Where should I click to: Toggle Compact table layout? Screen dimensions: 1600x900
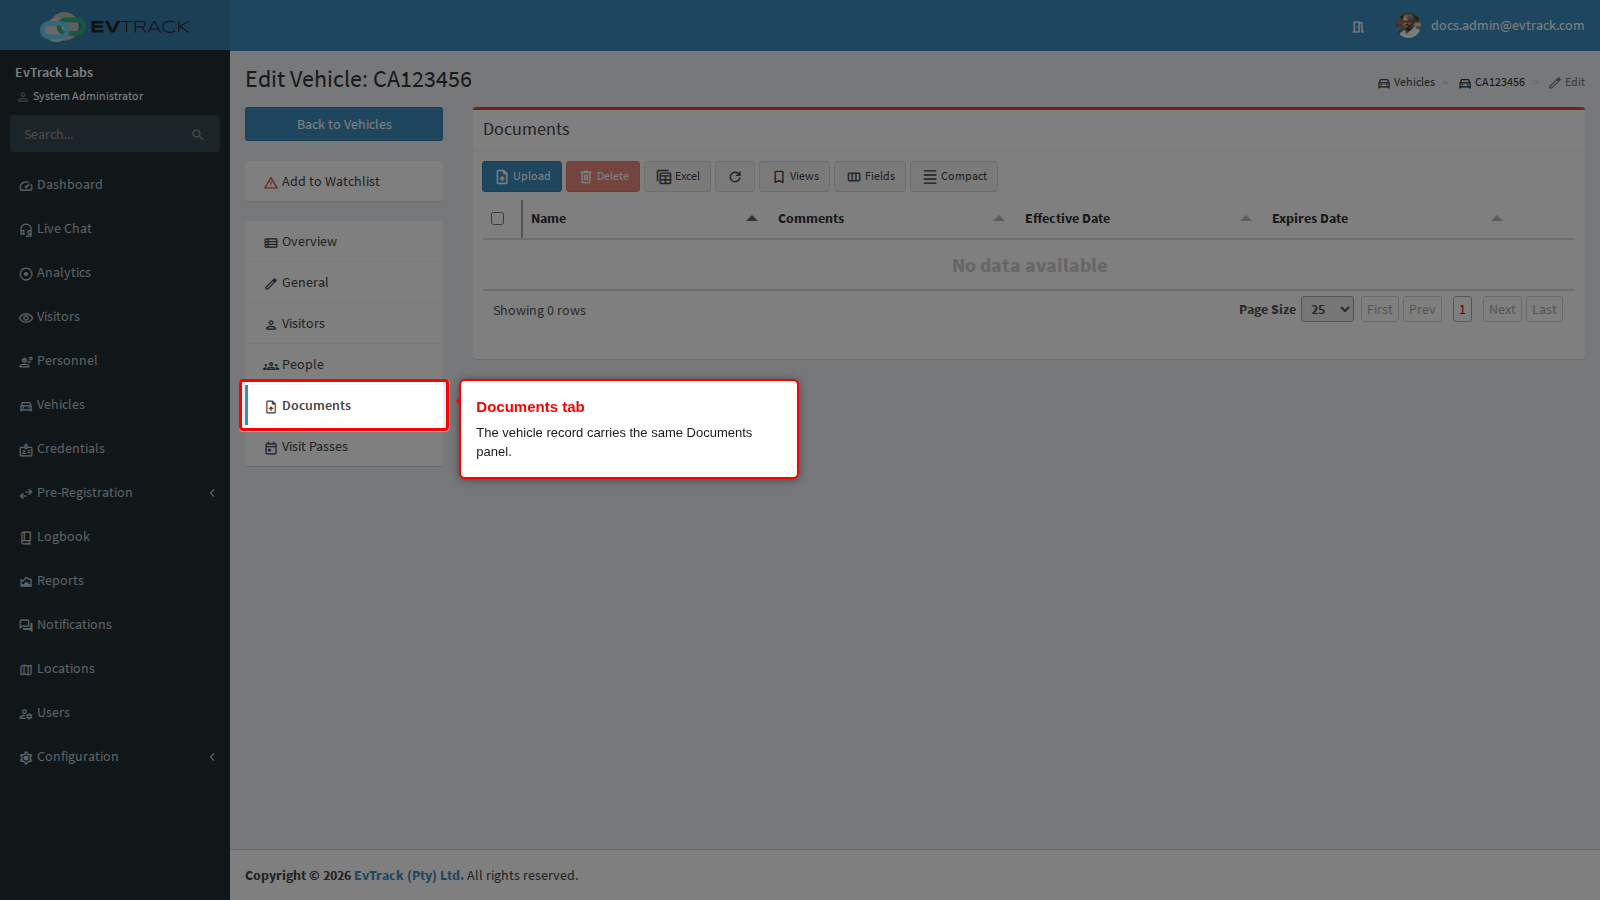point(954,176)
